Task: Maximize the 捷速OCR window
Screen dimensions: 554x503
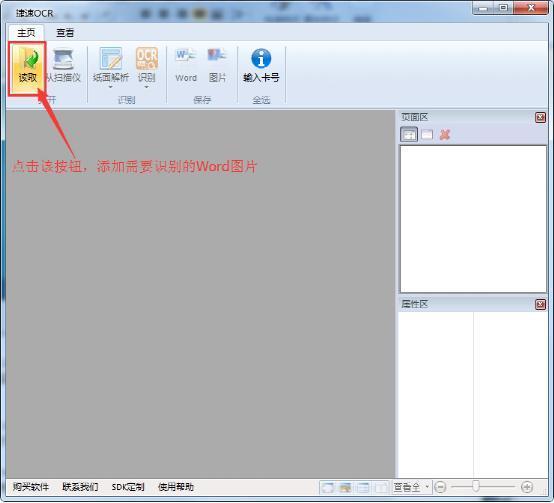Action: tap(504, 8)
